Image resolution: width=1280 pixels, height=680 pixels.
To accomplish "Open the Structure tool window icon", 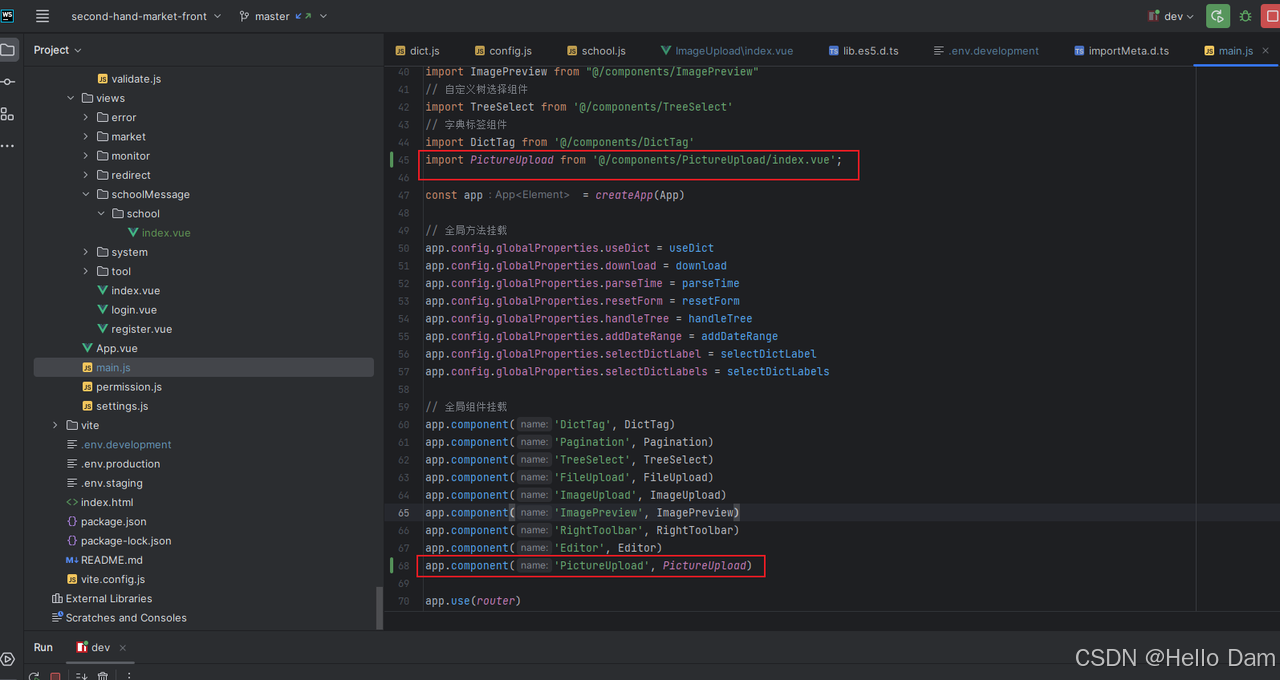I will pos(8,113).
